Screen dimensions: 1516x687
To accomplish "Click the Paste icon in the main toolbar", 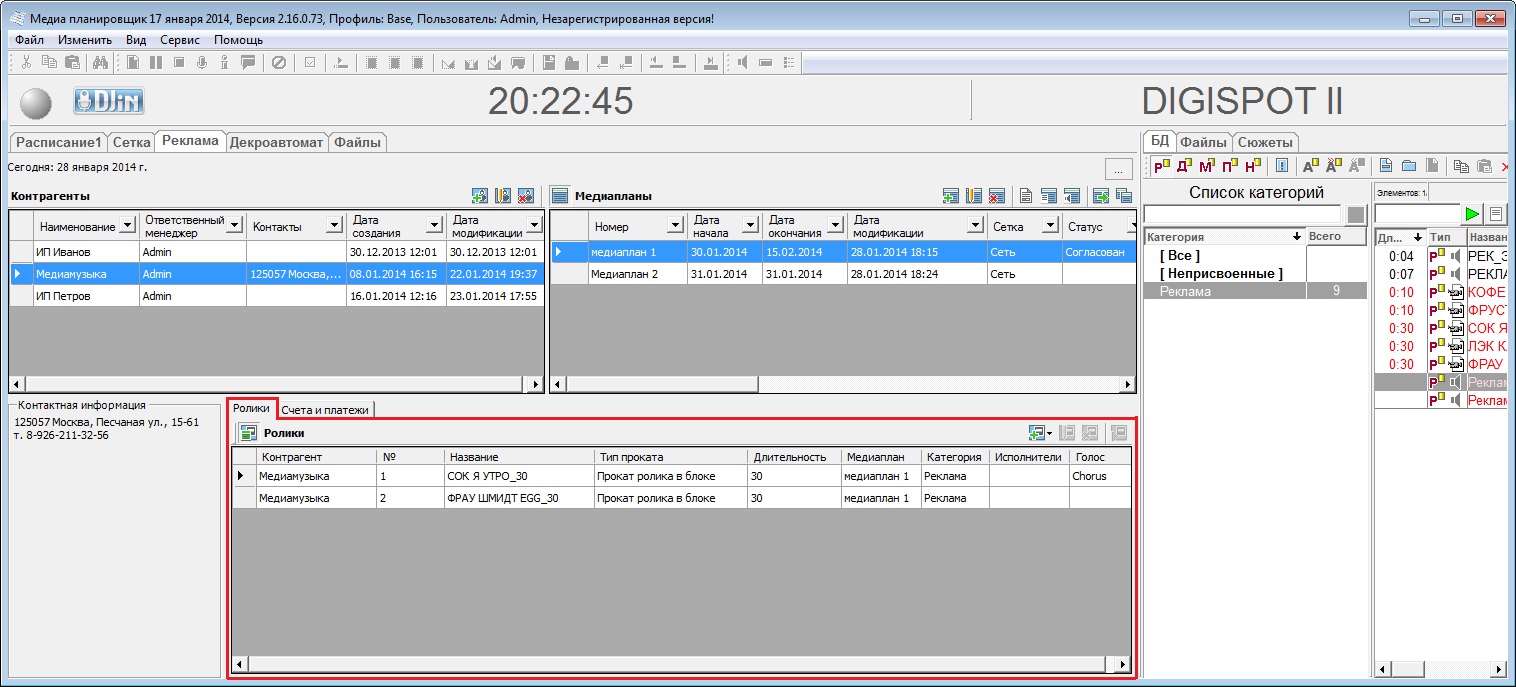I will pos(72,62).
